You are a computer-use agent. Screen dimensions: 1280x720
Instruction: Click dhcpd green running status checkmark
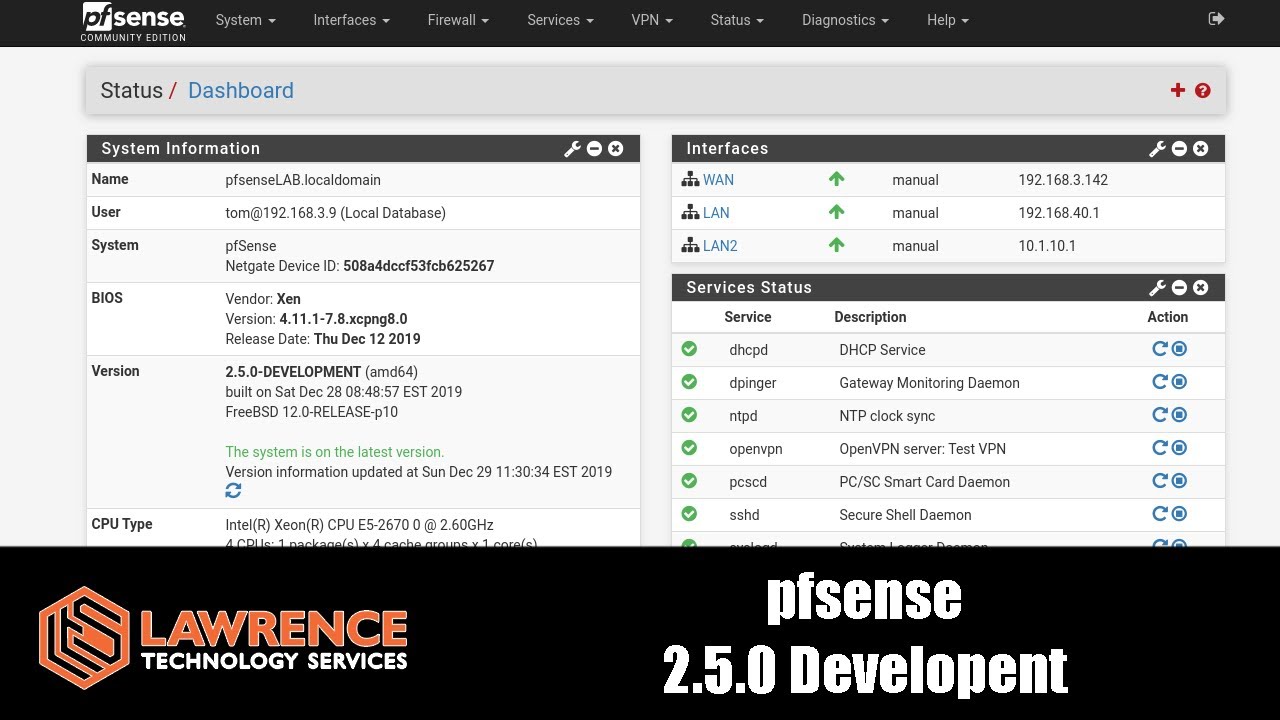click(x=689, y=349)
